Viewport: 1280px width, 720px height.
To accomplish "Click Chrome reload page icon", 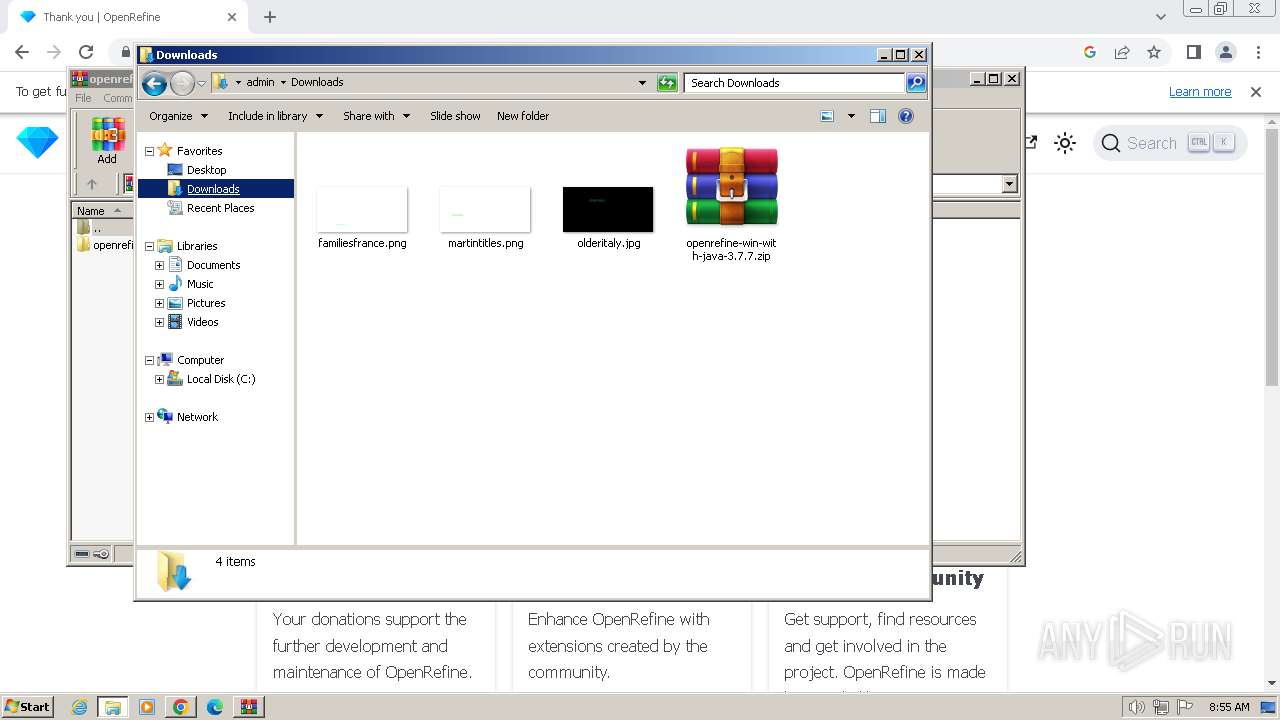I will tap(86, 52).
